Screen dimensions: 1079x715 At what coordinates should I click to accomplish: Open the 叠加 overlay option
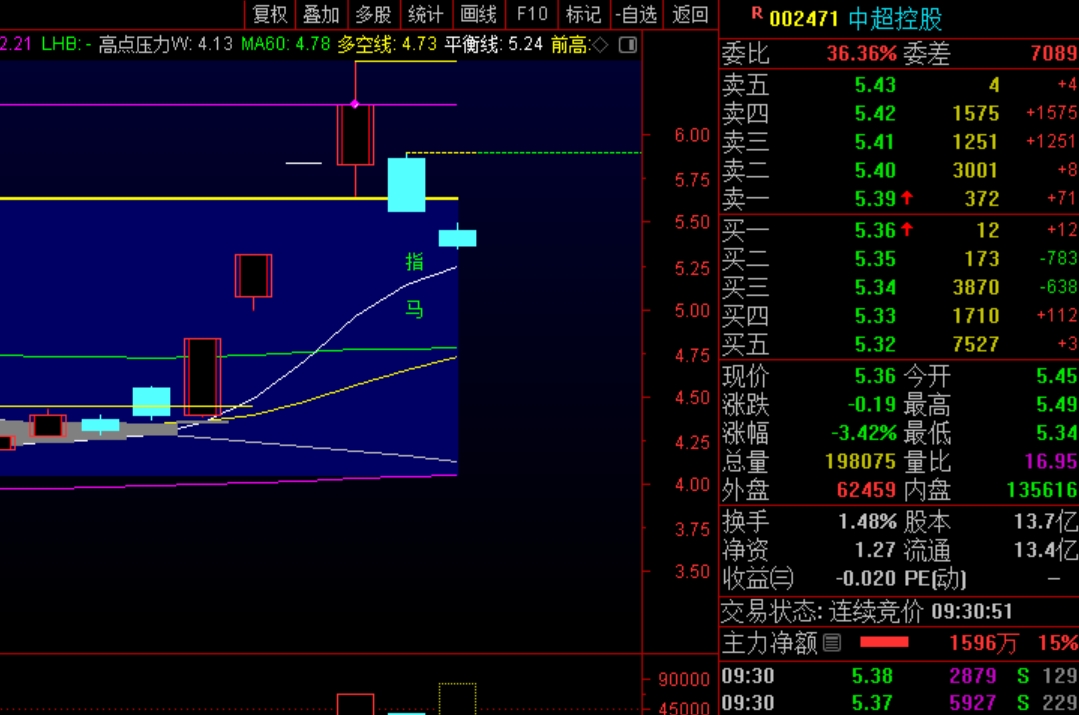(321, 14)
